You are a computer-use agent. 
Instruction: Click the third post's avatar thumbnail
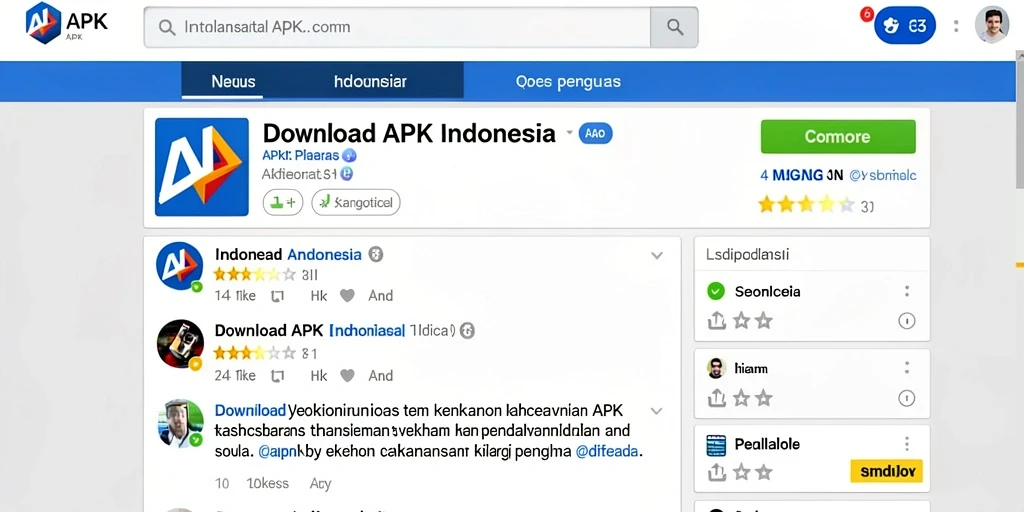[180, 423]
